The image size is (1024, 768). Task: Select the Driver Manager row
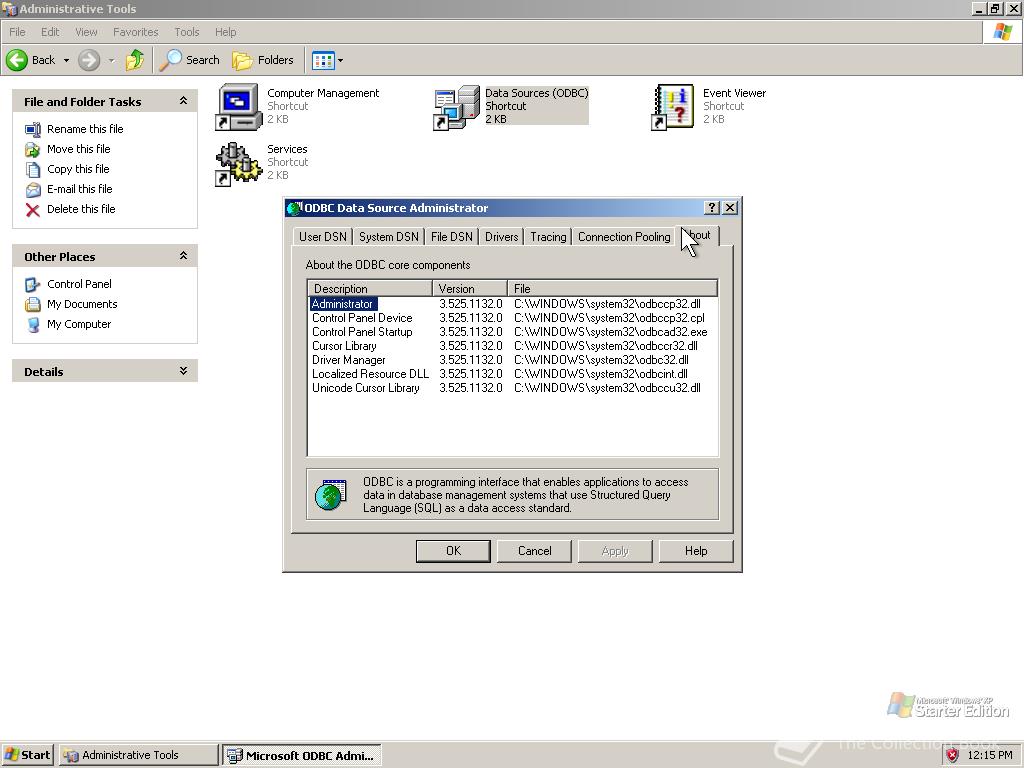pos(513,360)
